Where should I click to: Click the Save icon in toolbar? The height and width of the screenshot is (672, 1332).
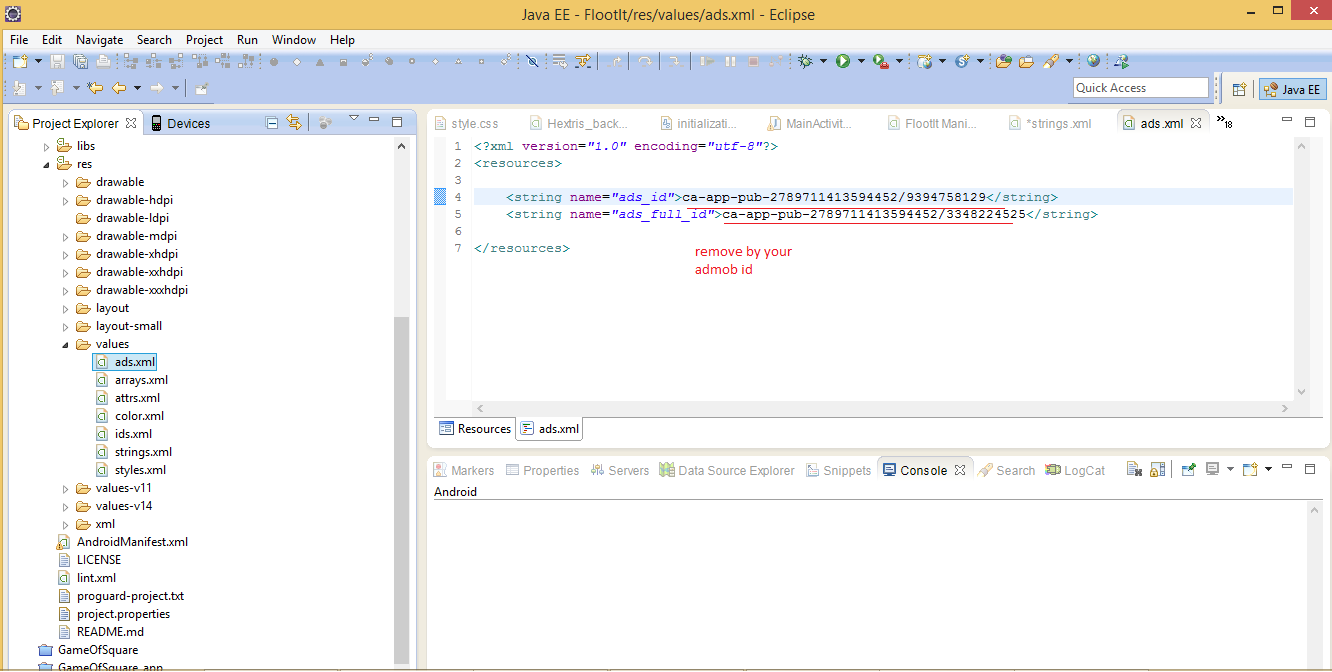click(x=58, y=61)
